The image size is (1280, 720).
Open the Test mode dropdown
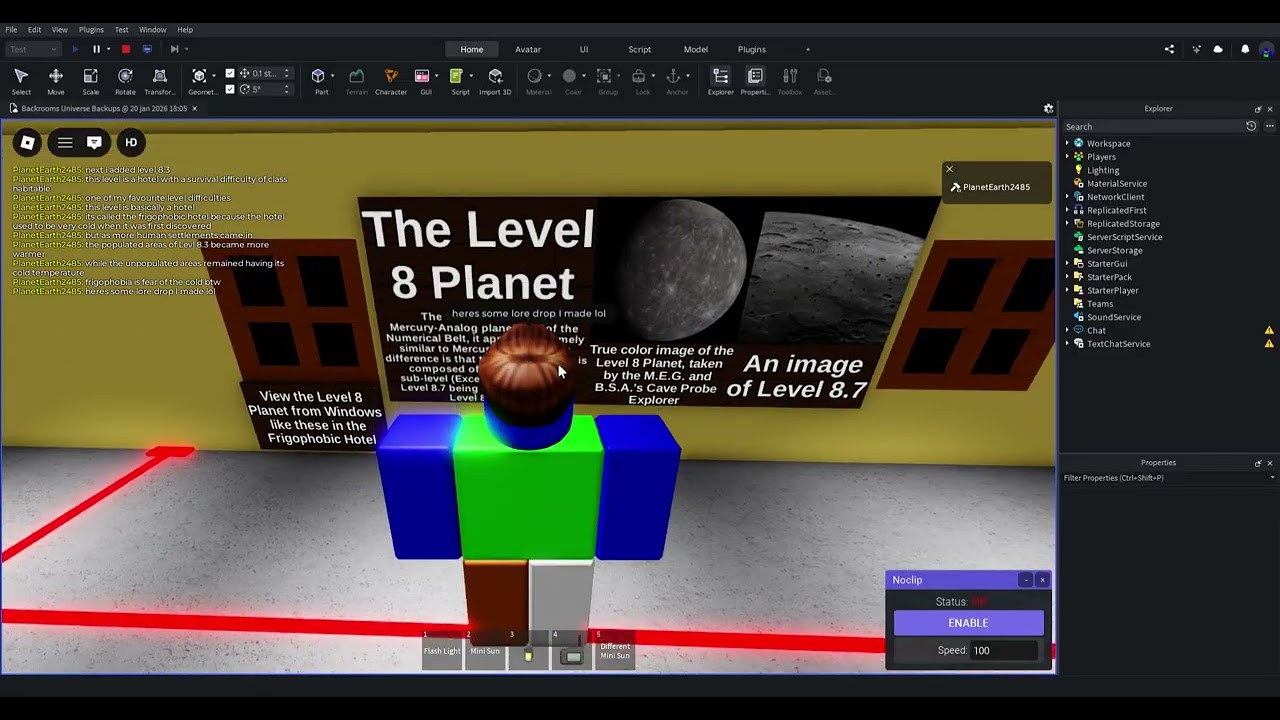pyautogui.click(x=32, y=49)
